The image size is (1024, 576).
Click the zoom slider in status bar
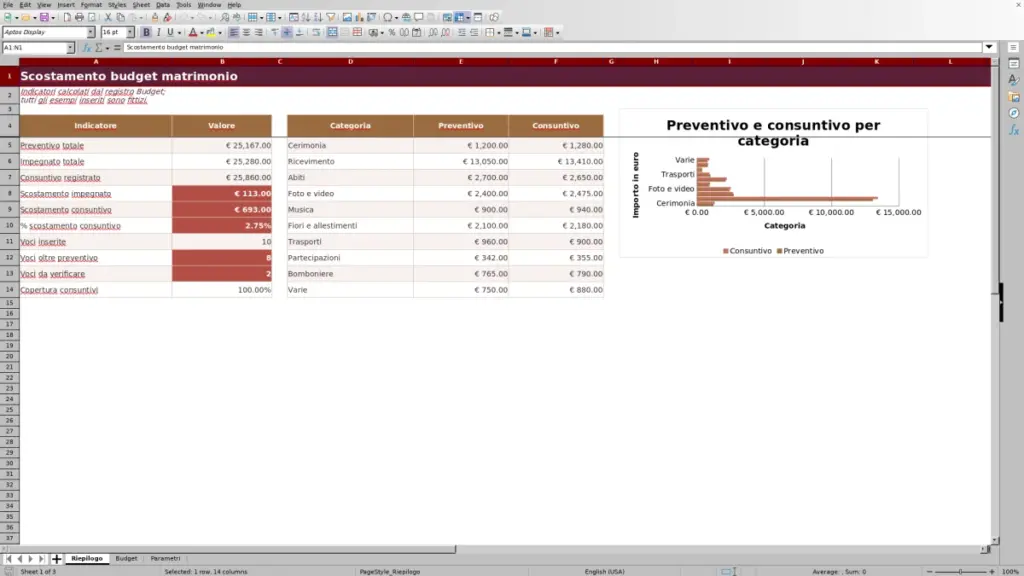[x=961, y=572]
